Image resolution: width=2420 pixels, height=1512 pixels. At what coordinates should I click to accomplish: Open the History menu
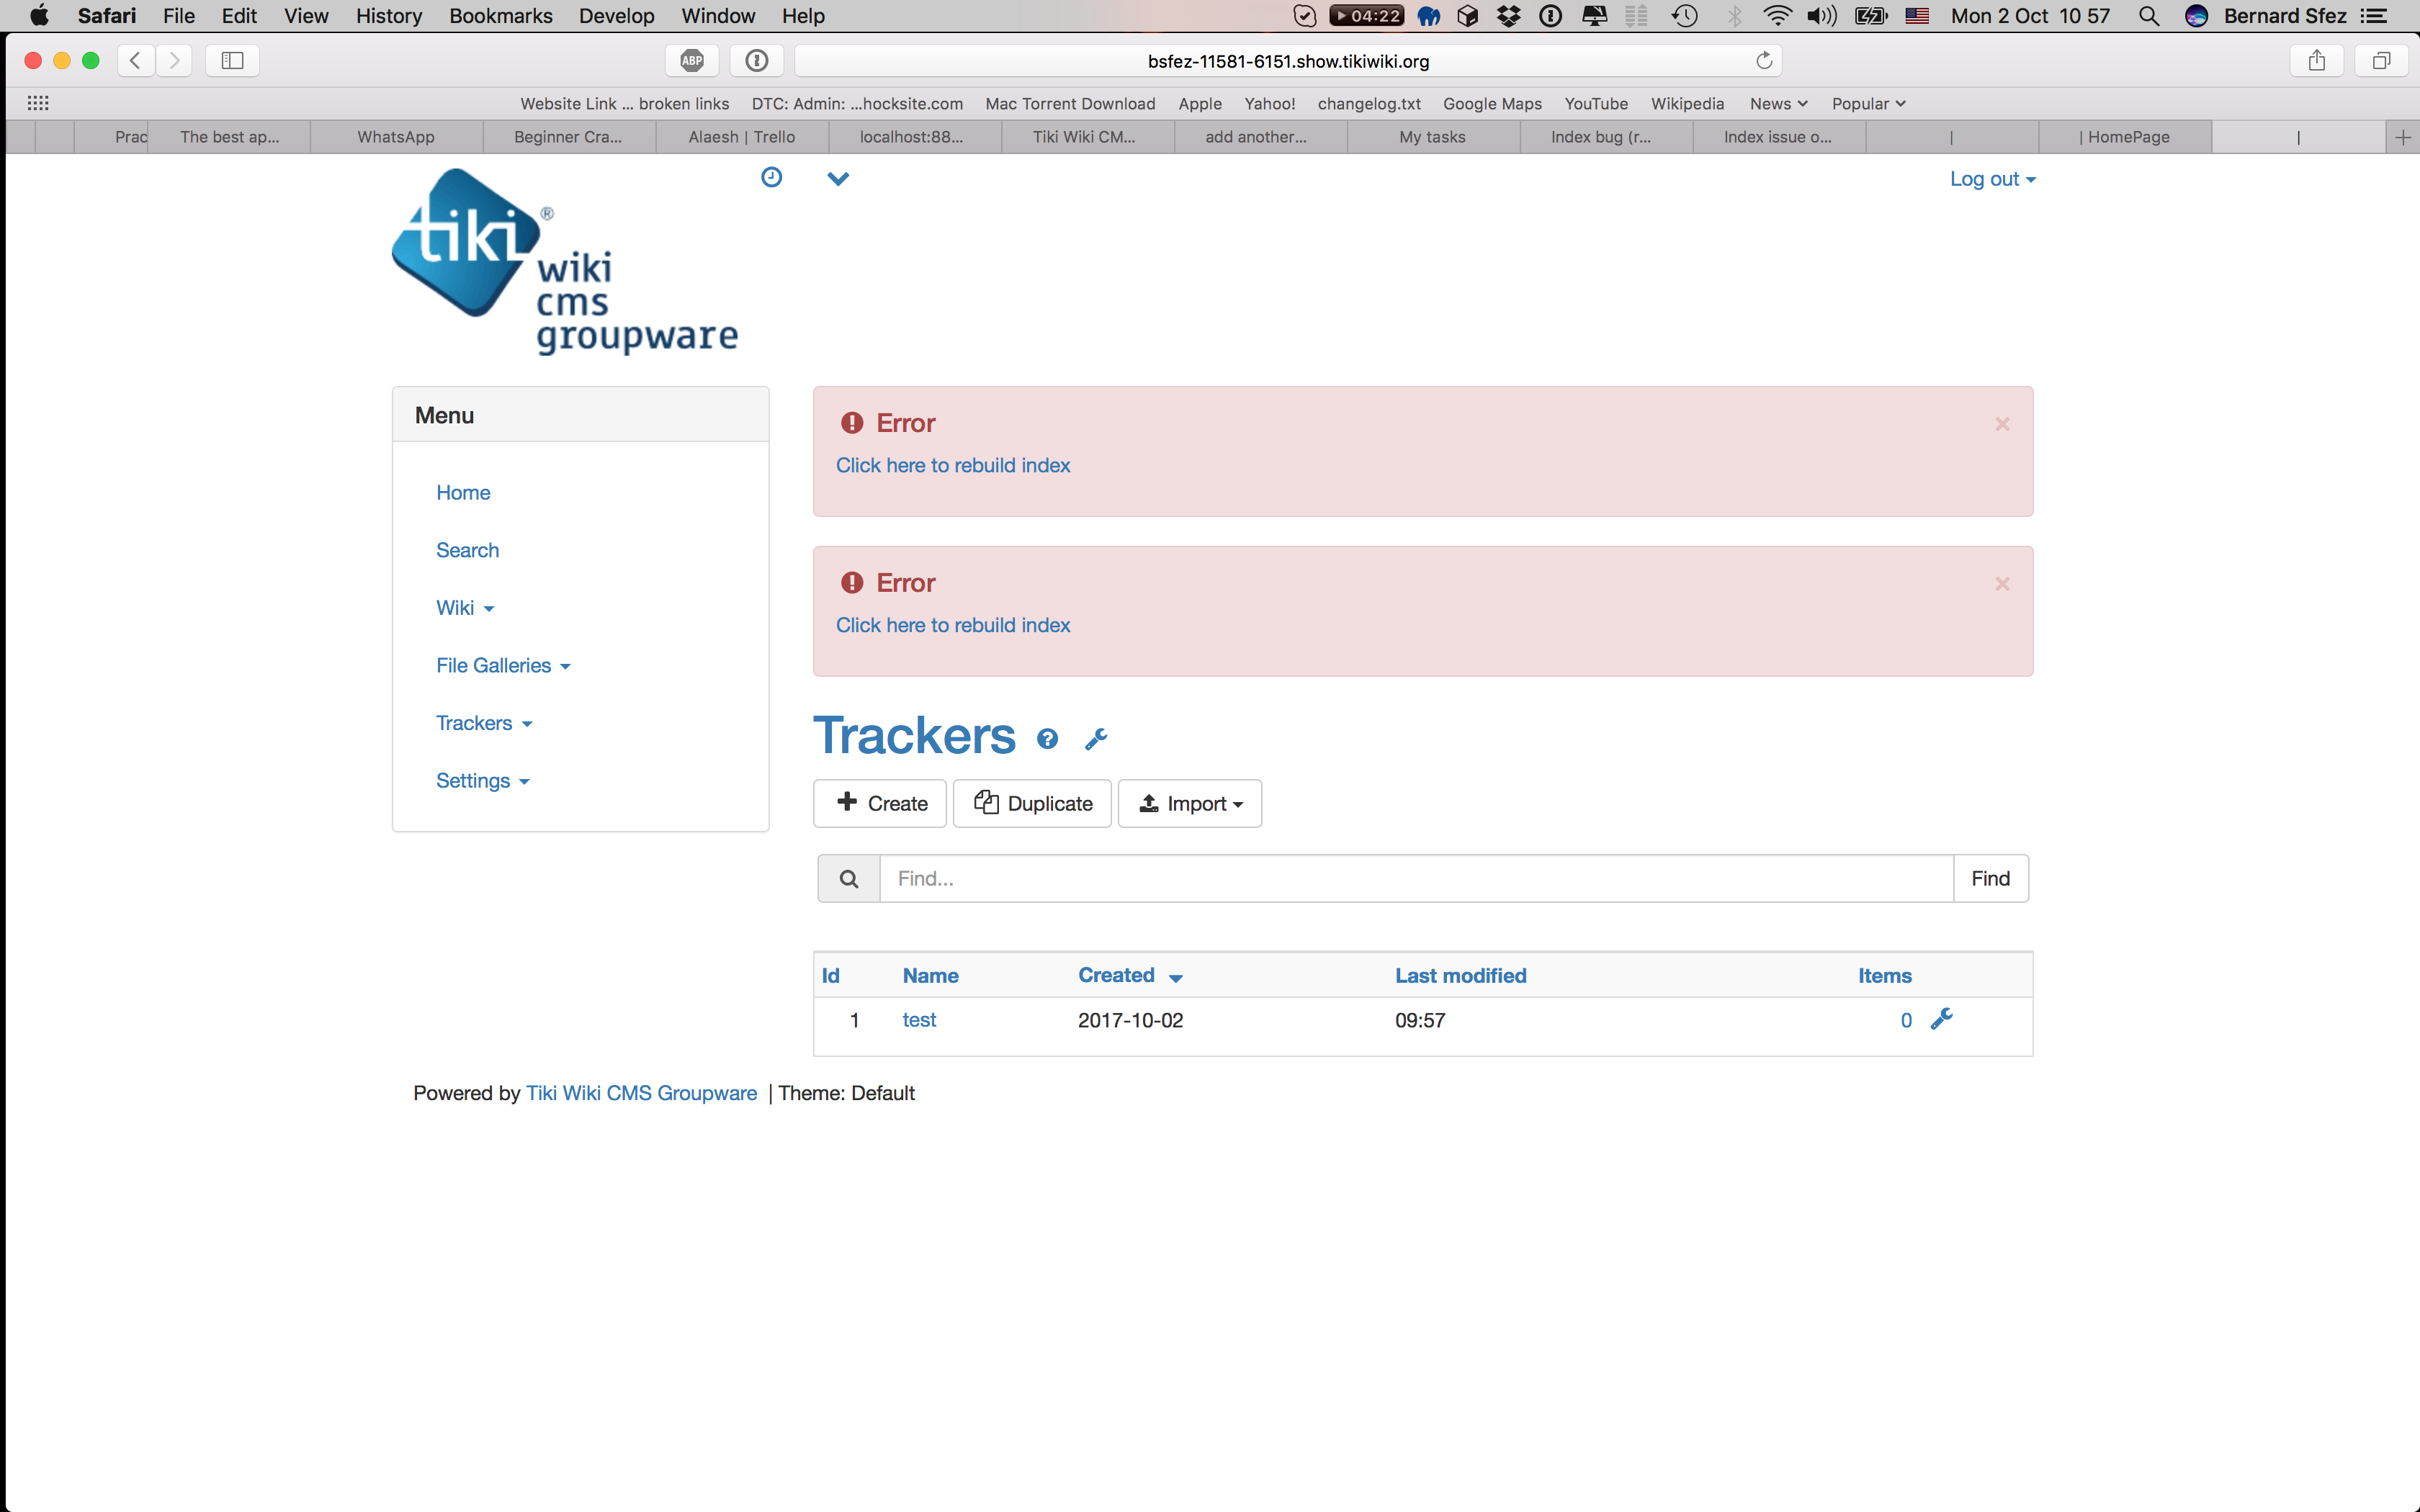388,16
